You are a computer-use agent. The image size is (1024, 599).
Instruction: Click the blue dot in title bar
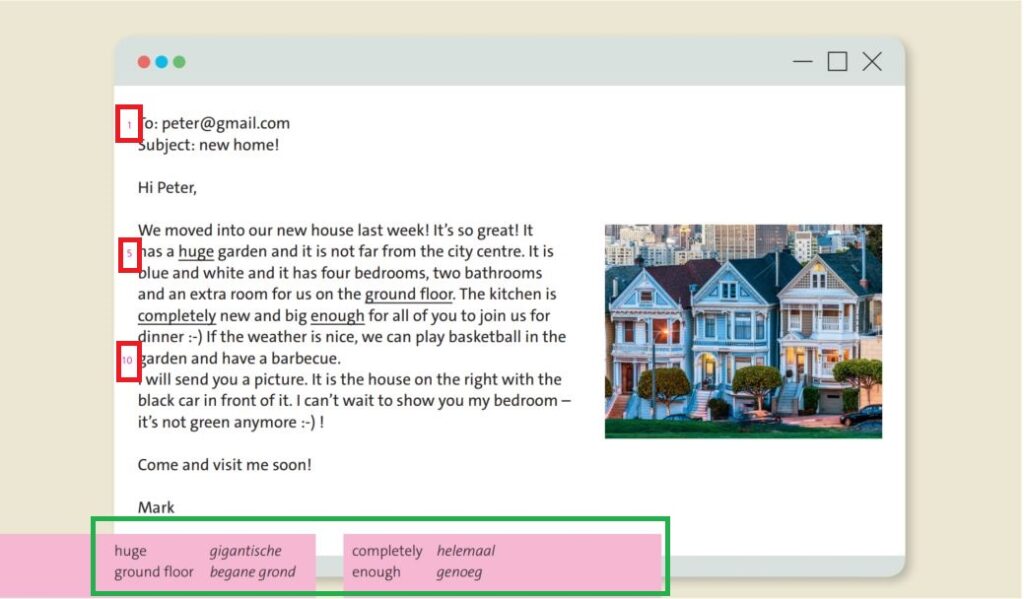pos(161,62)
